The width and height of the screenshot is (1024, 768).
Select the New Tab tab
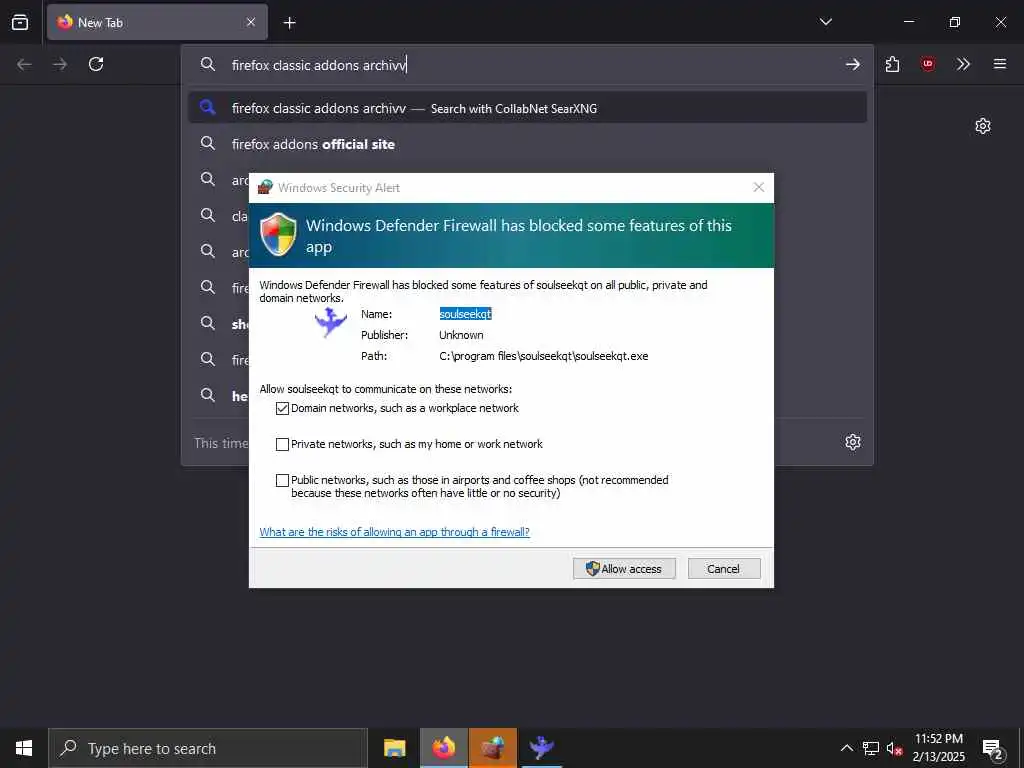[157, 22]
